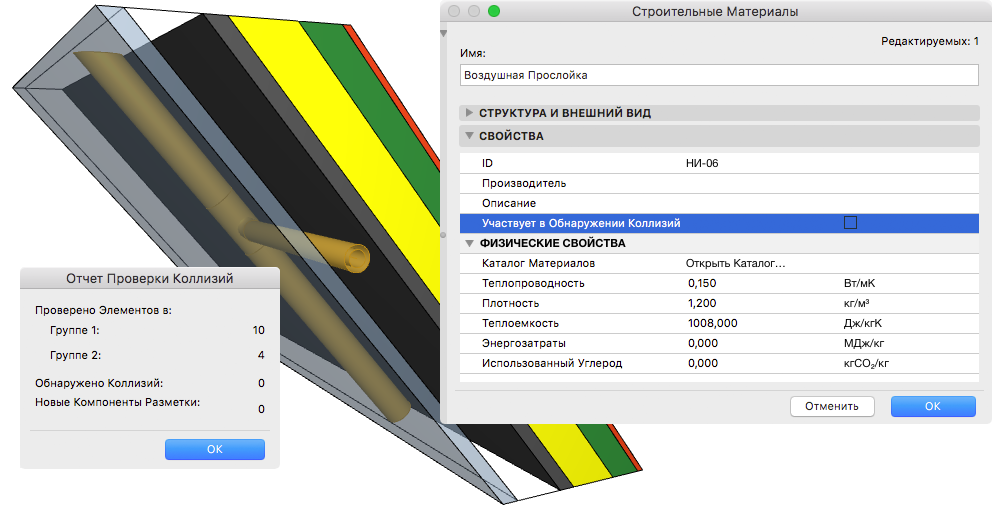This screenshot has width=992, height=508.
Task: Click the small triangle at dialog's left edge
Action: 443,33
